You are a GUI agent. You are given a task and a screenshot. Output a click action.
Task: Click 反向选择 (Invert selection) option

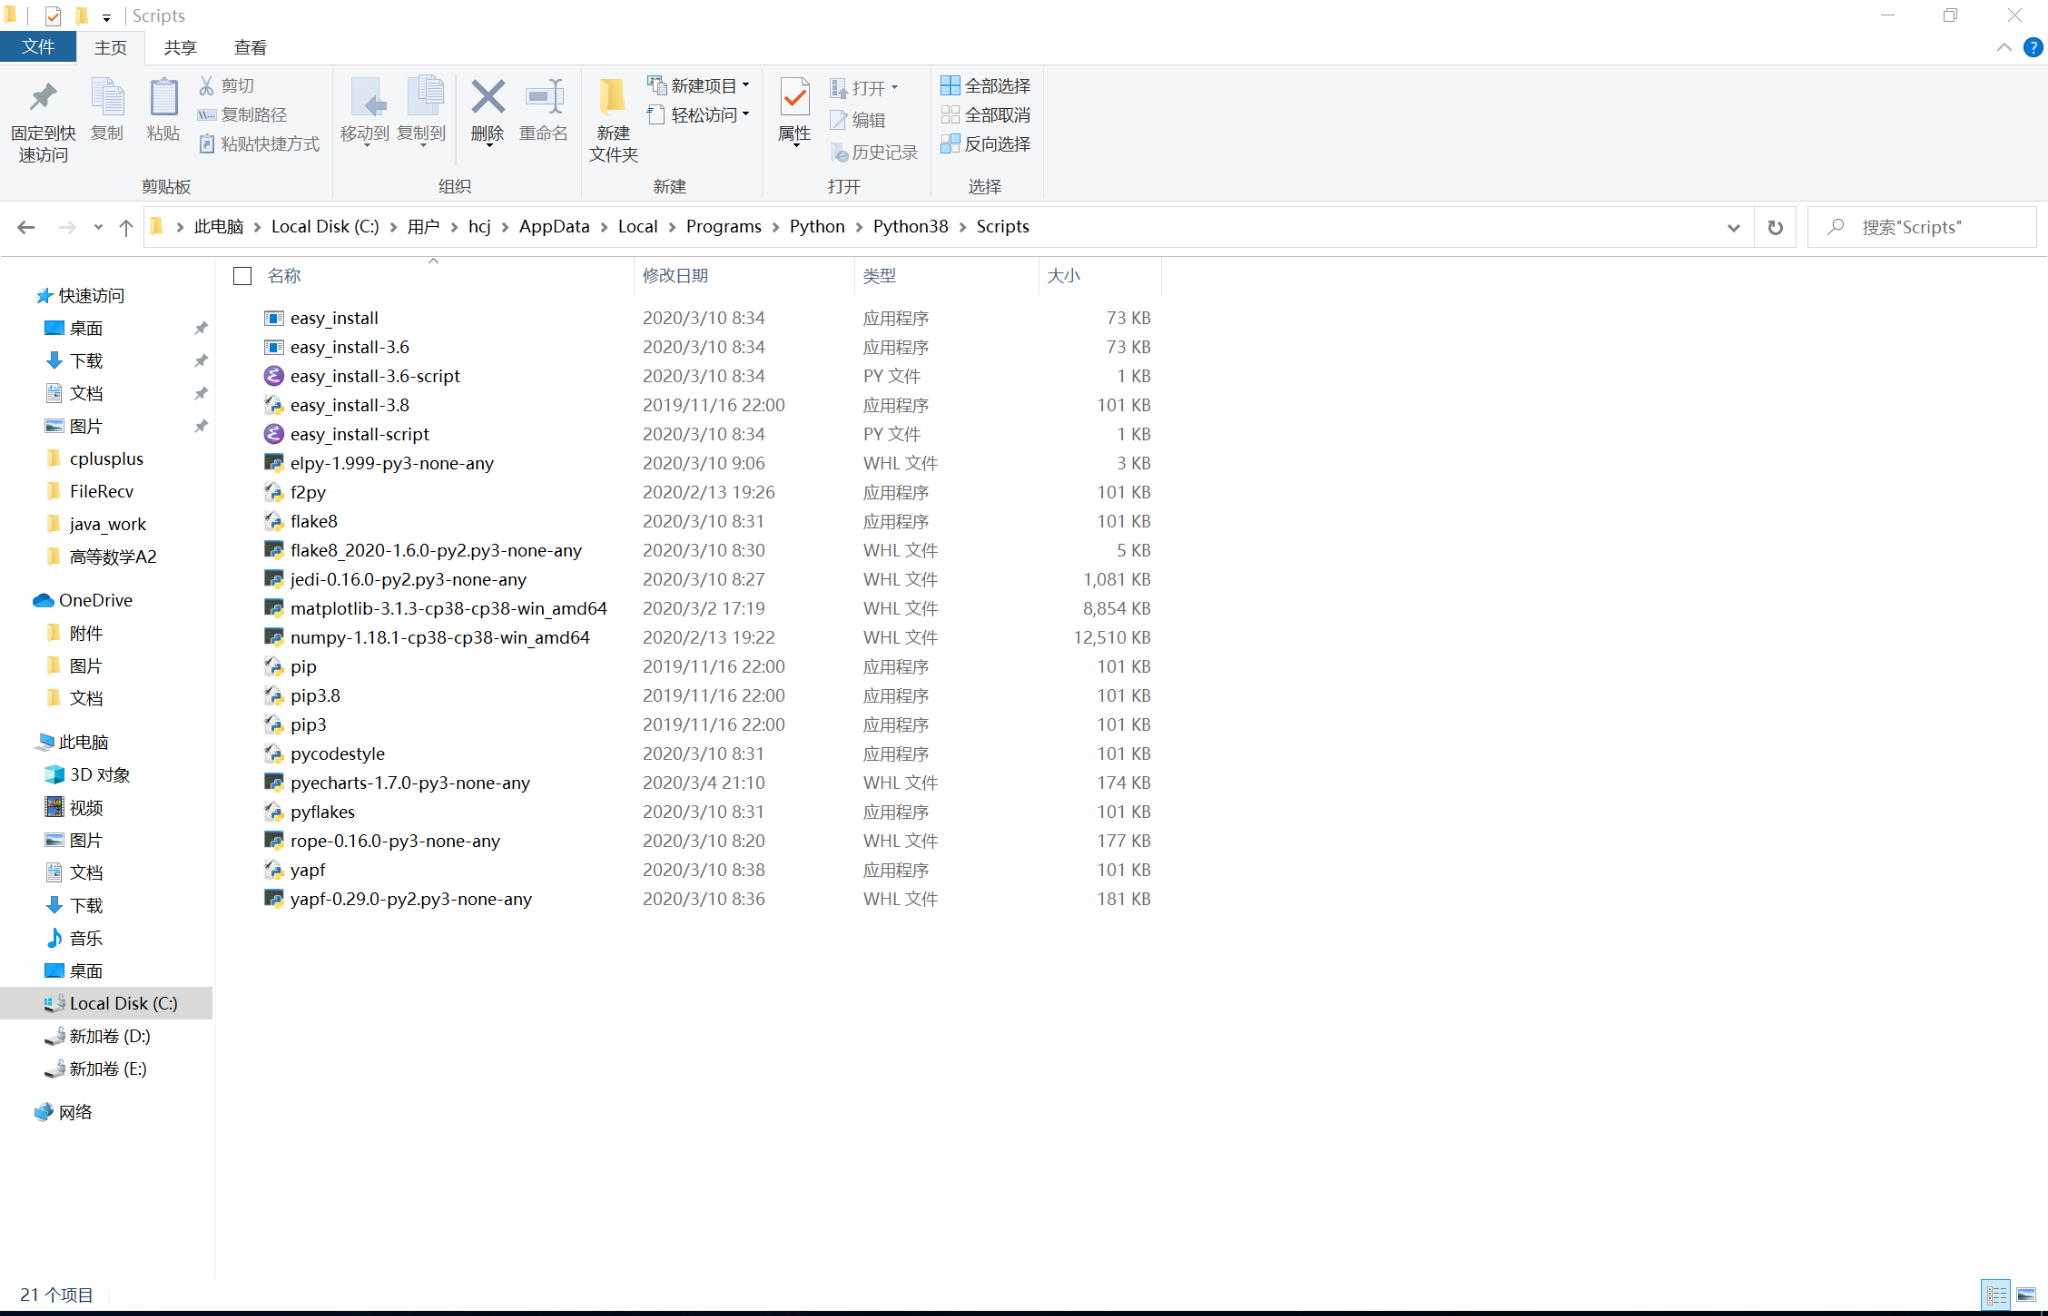click(985, 144)
